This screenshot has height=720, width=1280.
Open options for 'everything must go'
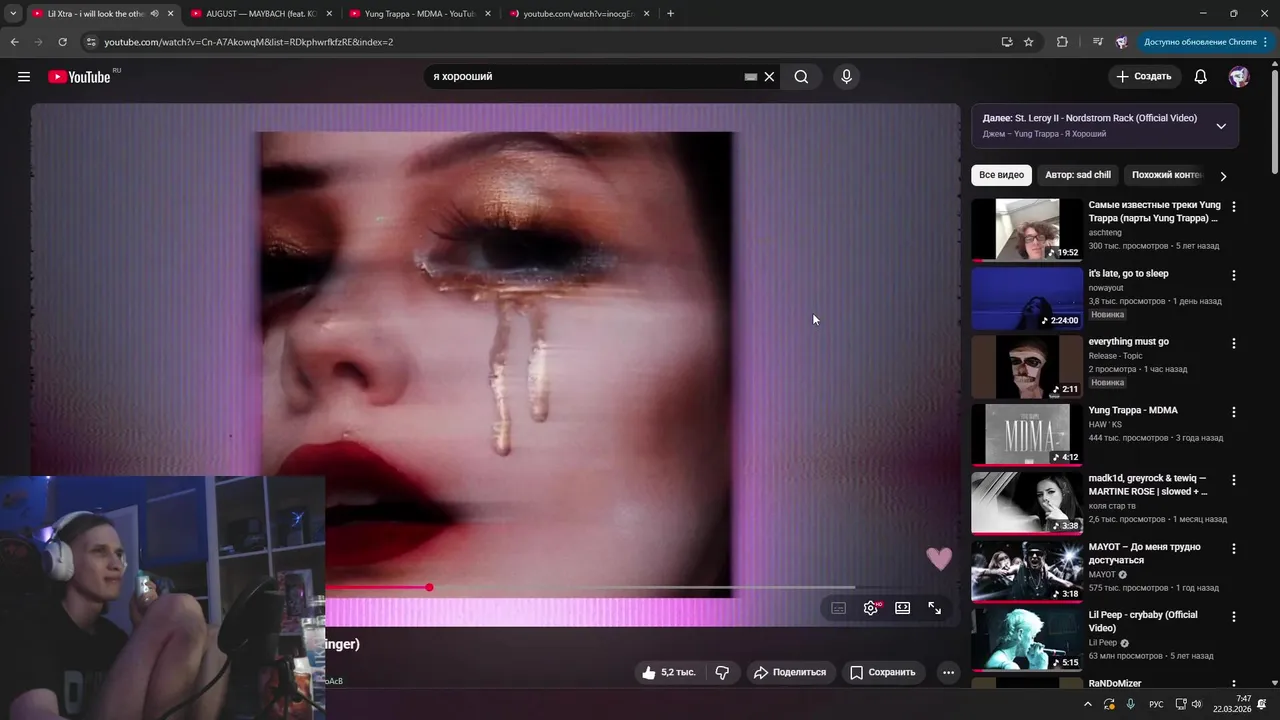pyautogui.click(x=1233, y=343)
